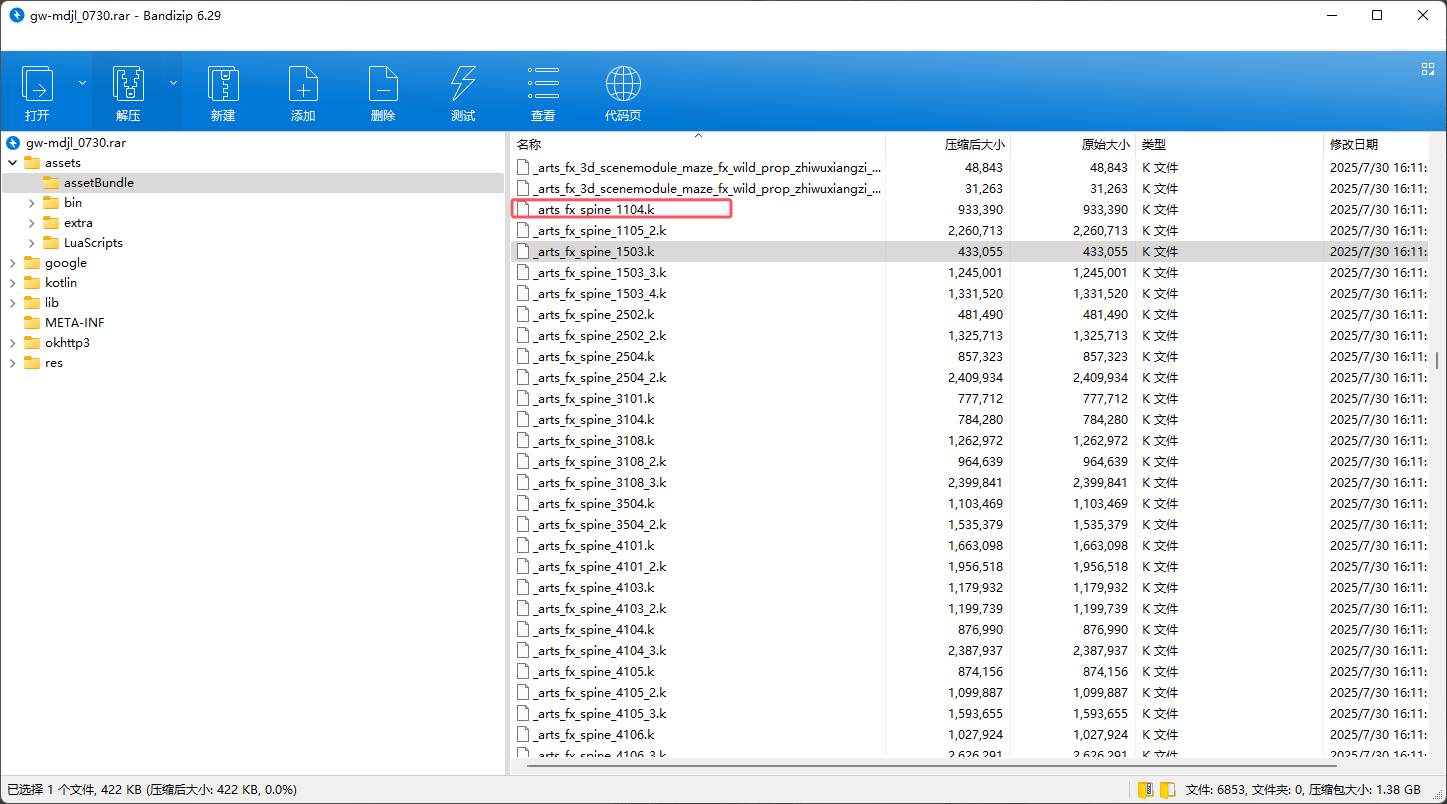This screenshot has width=1447, height=804.
Task: Select file _arts_fx_spine_1503_4.k
Action: click(600, 294)
